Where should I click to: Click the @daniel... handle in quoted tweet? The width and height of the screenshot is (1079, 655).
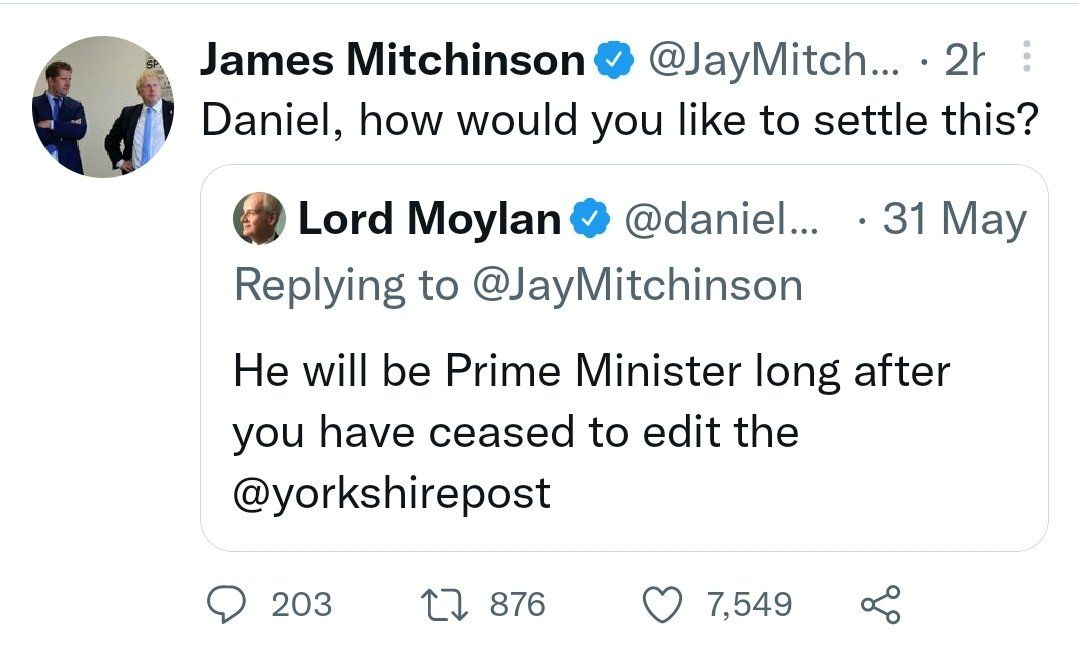[x=720, y=219]
